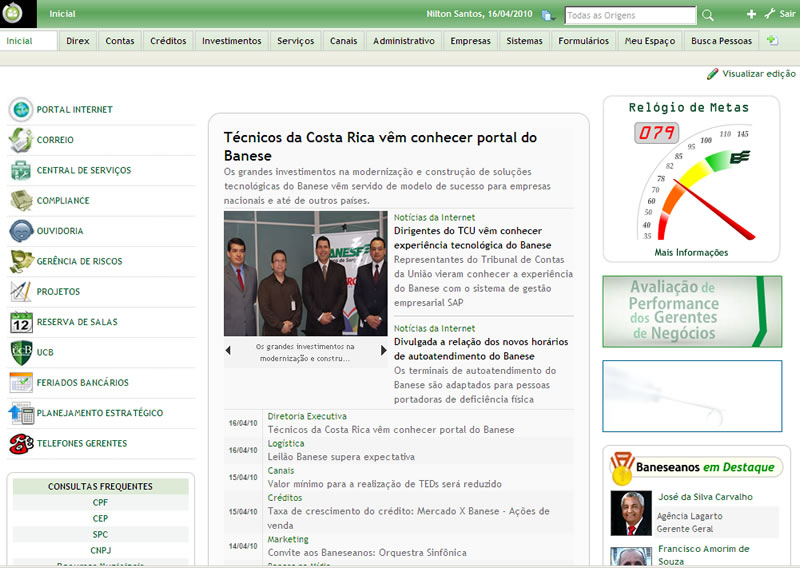Click the UCB shield icon

(21, 352)
